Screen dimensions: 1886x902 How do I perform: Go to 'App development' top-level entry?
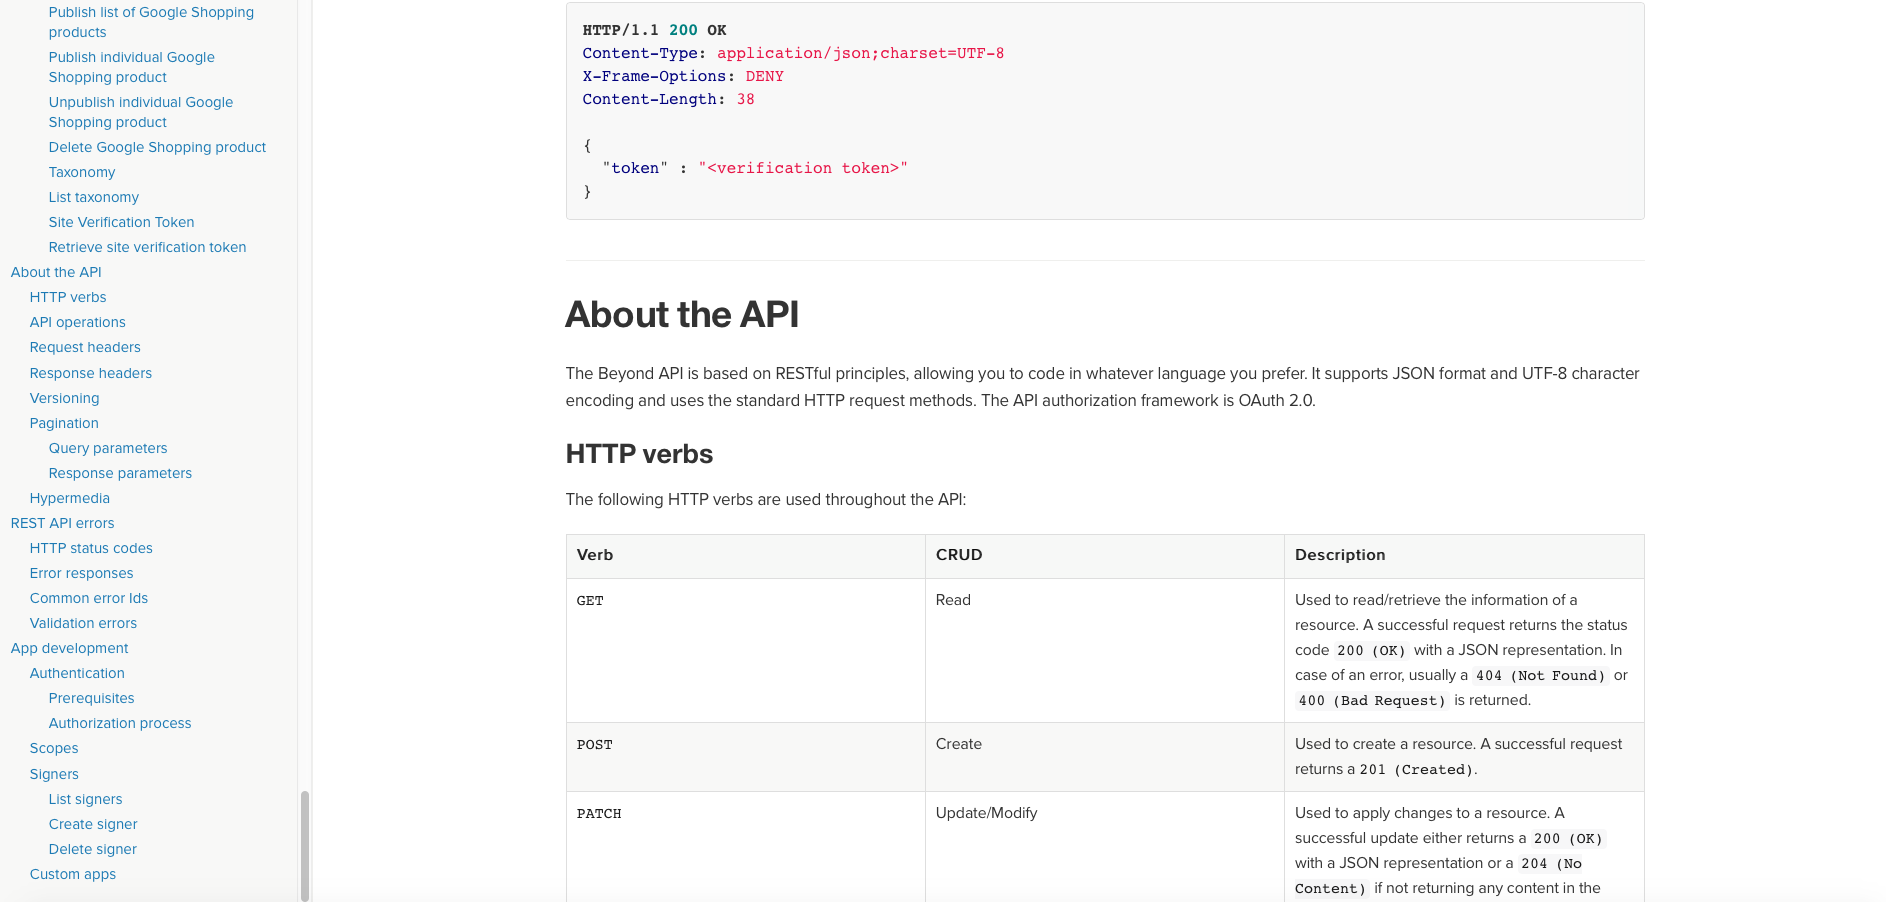[70, 648]
